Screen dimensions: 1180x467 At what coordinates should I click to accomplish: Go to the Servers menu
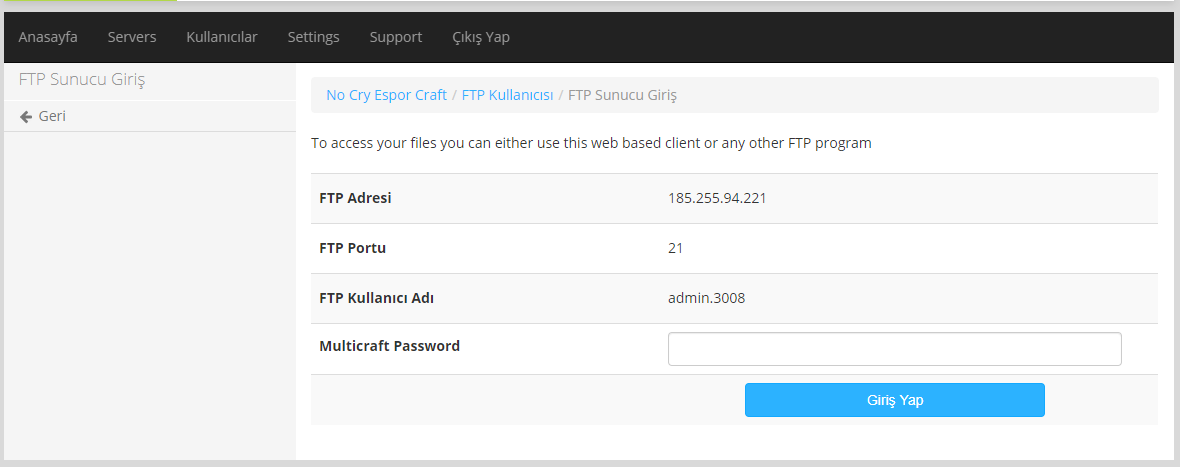coord(132,37)
